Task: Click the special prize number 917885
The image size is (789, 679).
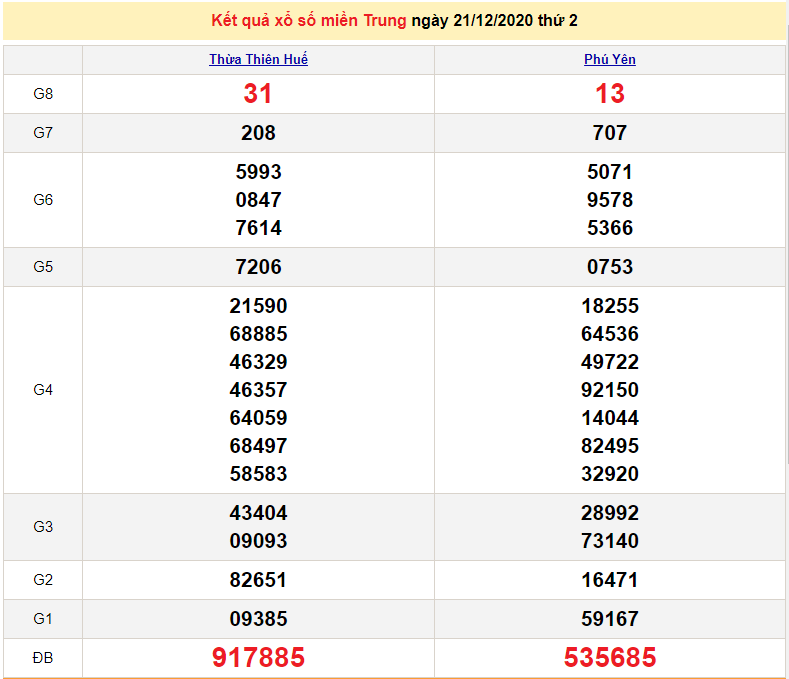Action: (x=258, y=657)
